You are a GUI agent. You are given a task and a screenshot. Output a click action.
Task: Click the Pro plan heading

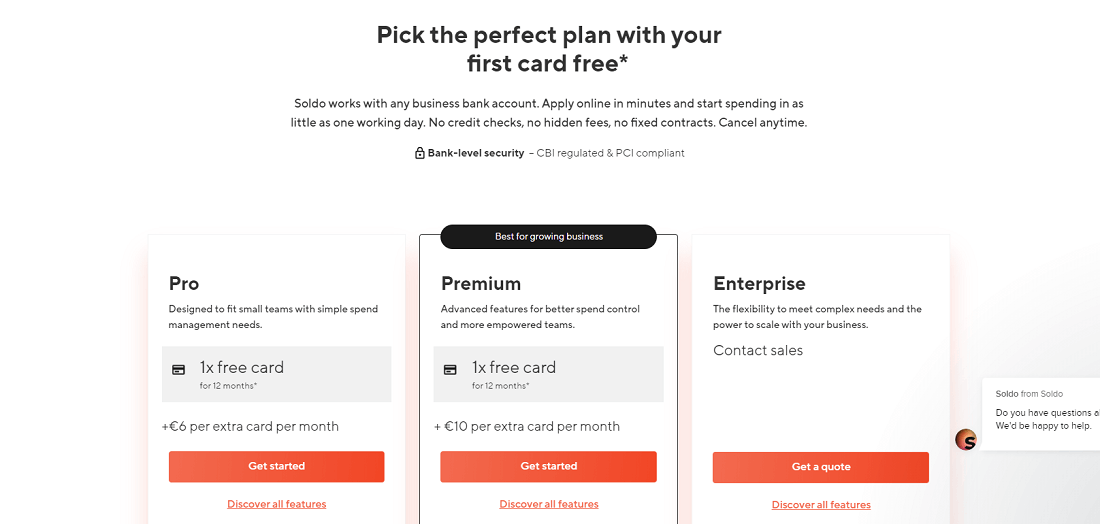tap(184, 283)
